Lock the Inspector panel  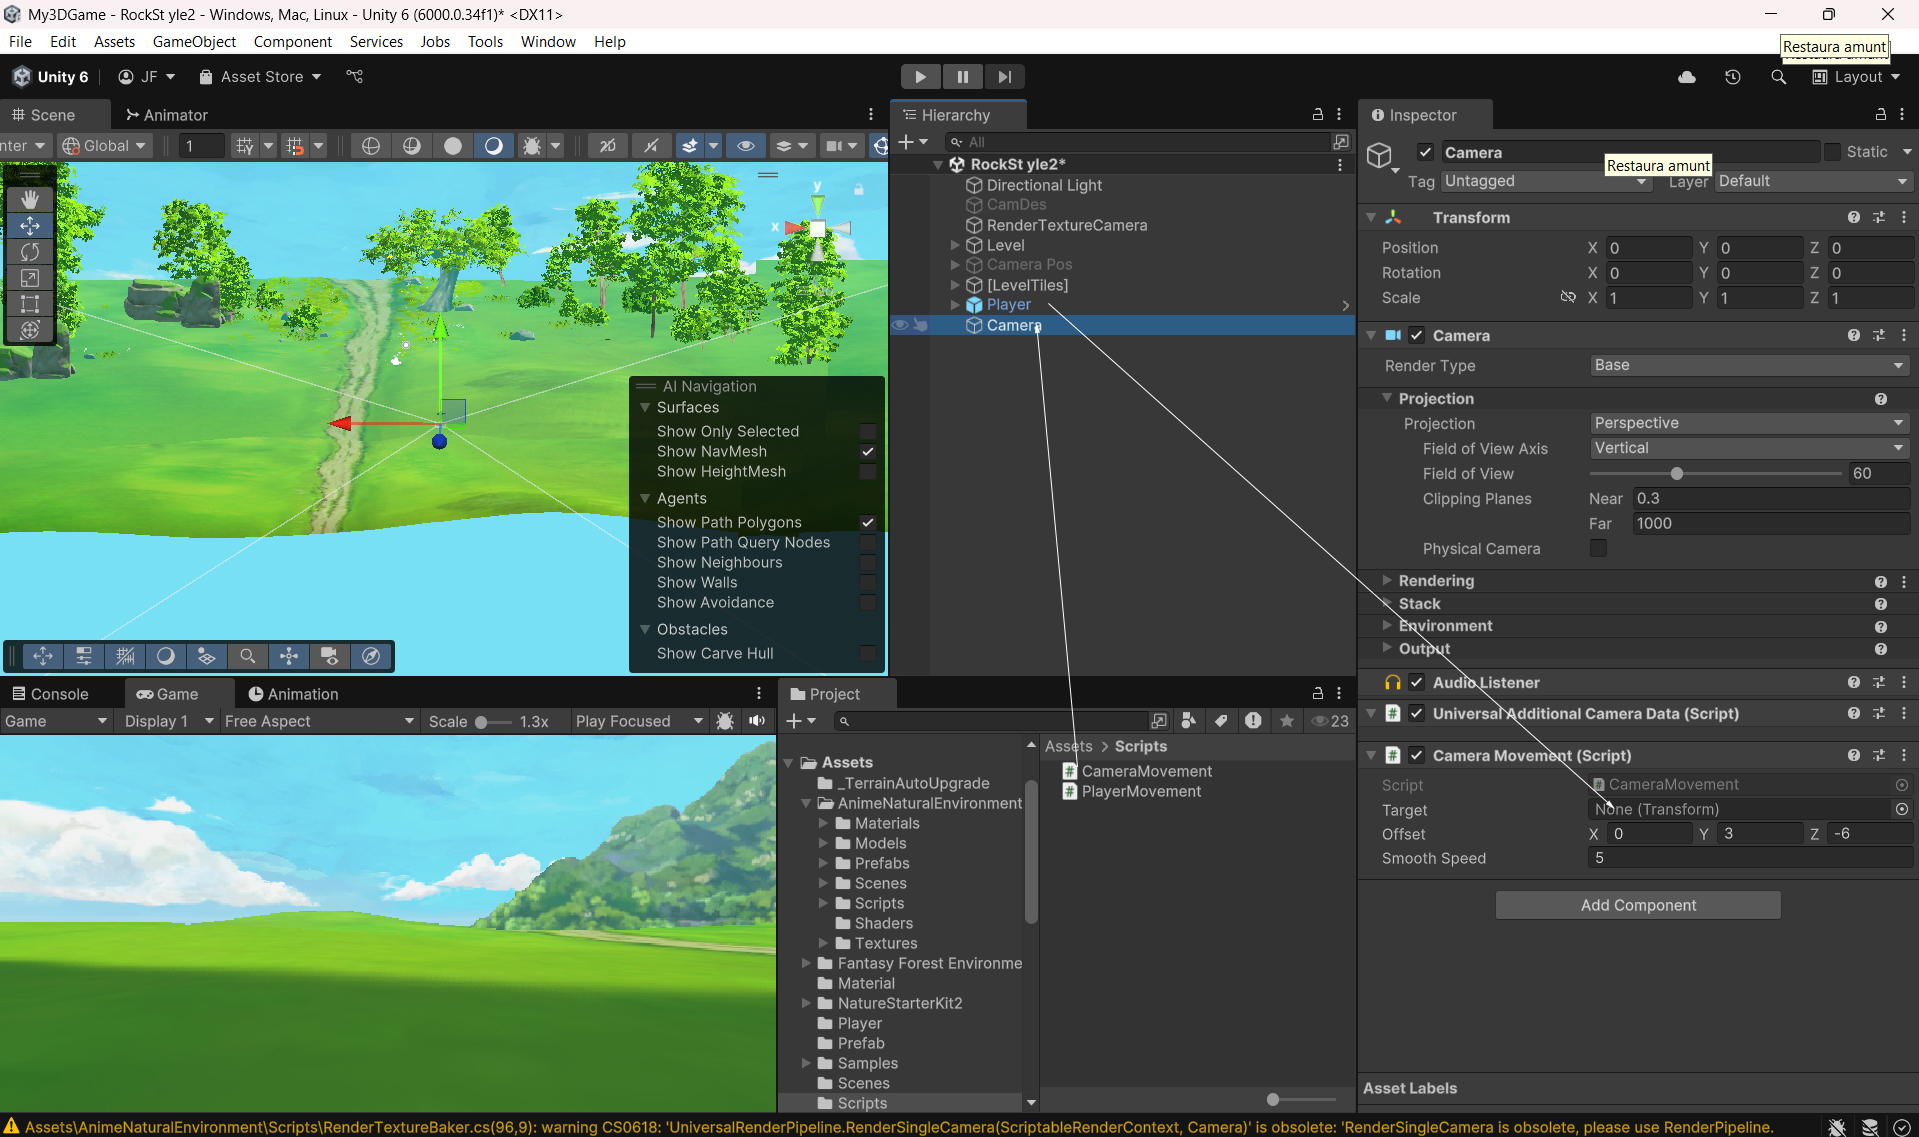(x=1880, y=115)
